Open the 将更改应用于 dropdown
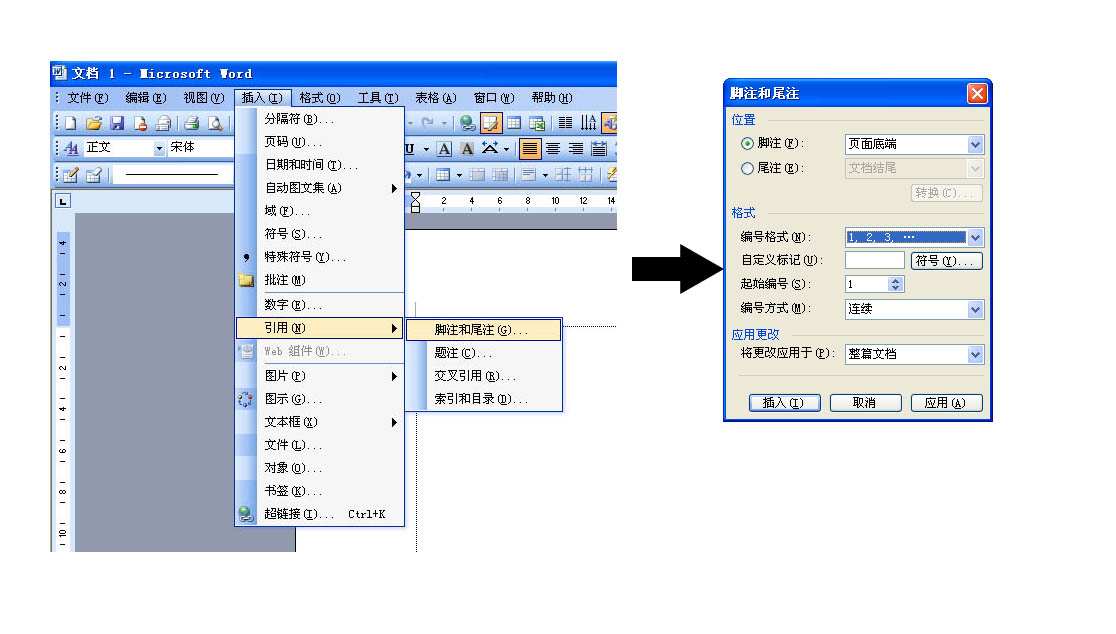1116x634 pixels. [x=975, y=354]
